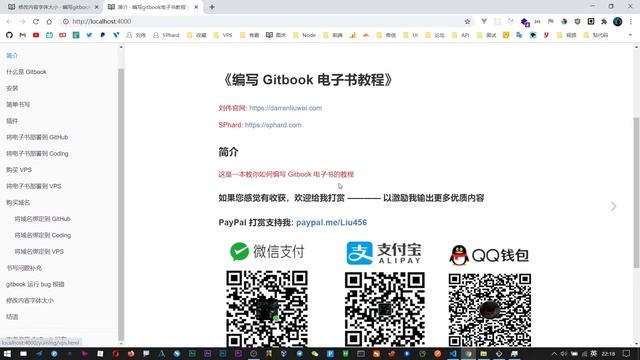The height and width of the screenshot is (360, 640).
Task: Open sidebar chapter 将电子书部署到 GitHub
Action: point(37,137)
